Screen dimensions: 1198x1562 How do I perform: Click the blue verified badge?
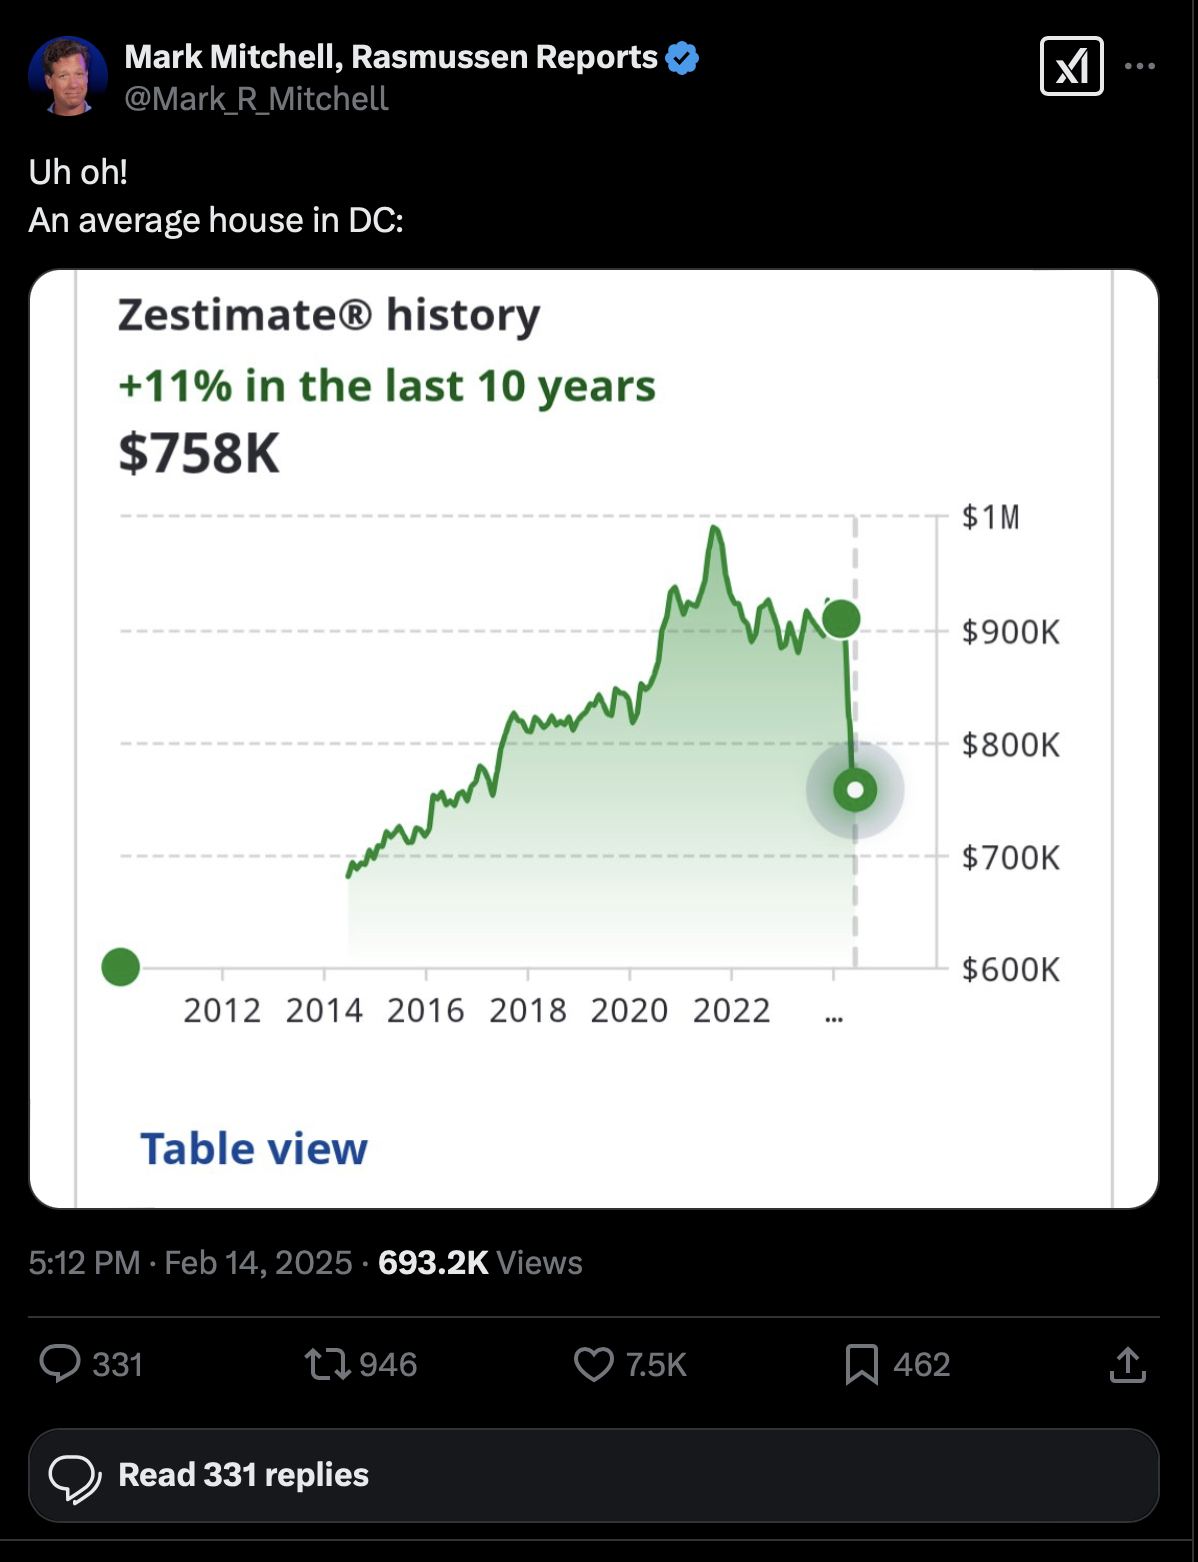(683, 58)
